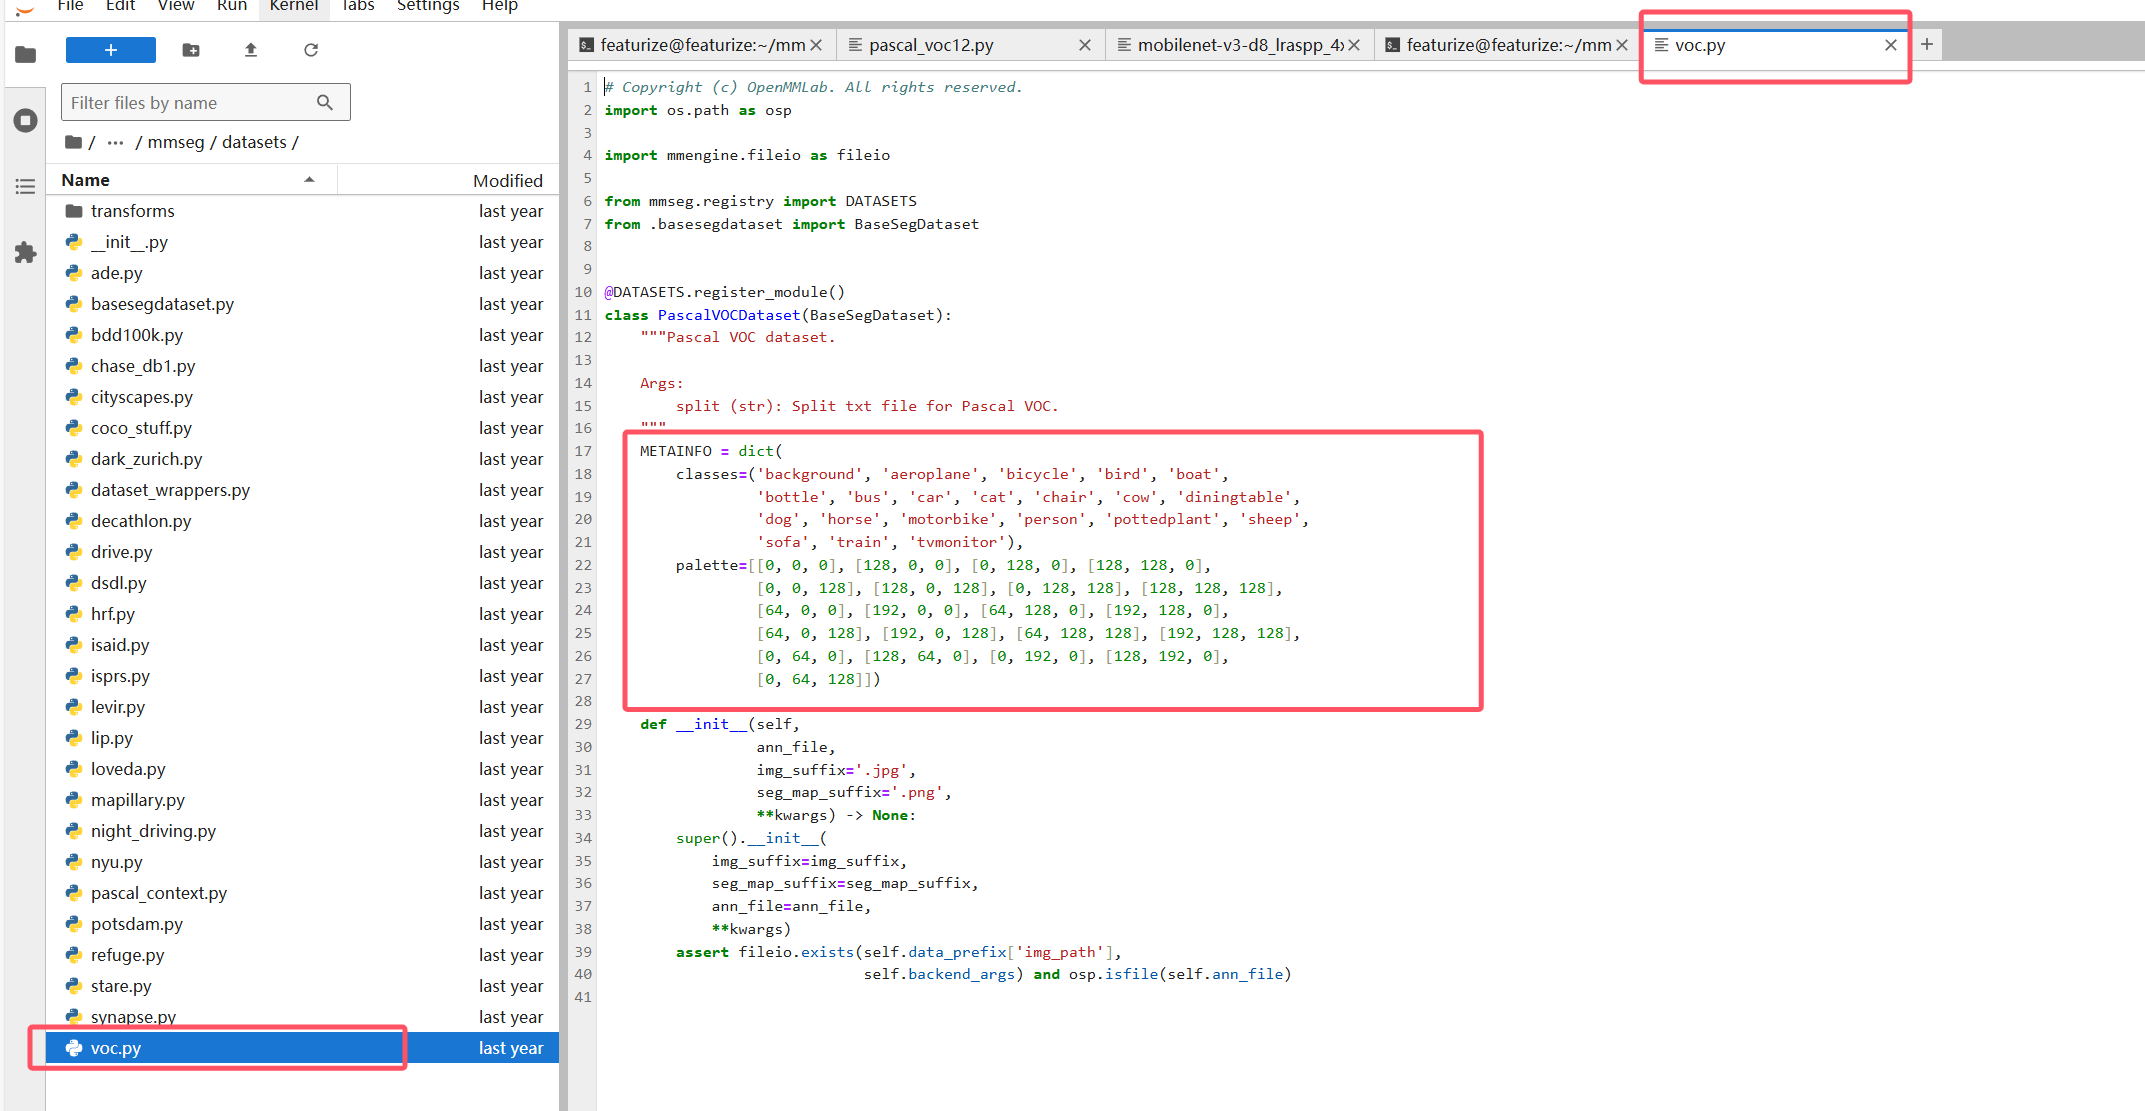Navigate to datasets breadcrumb folder
Screen dimensions: 2145x1111
click(x=254, y=142)
